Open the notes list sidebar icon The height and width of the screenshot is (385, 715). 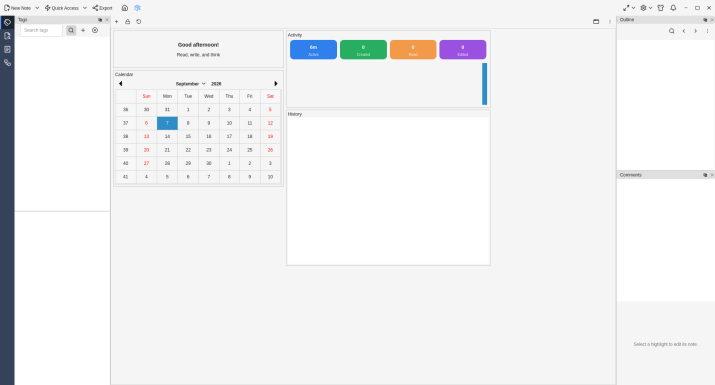[7, 49]
